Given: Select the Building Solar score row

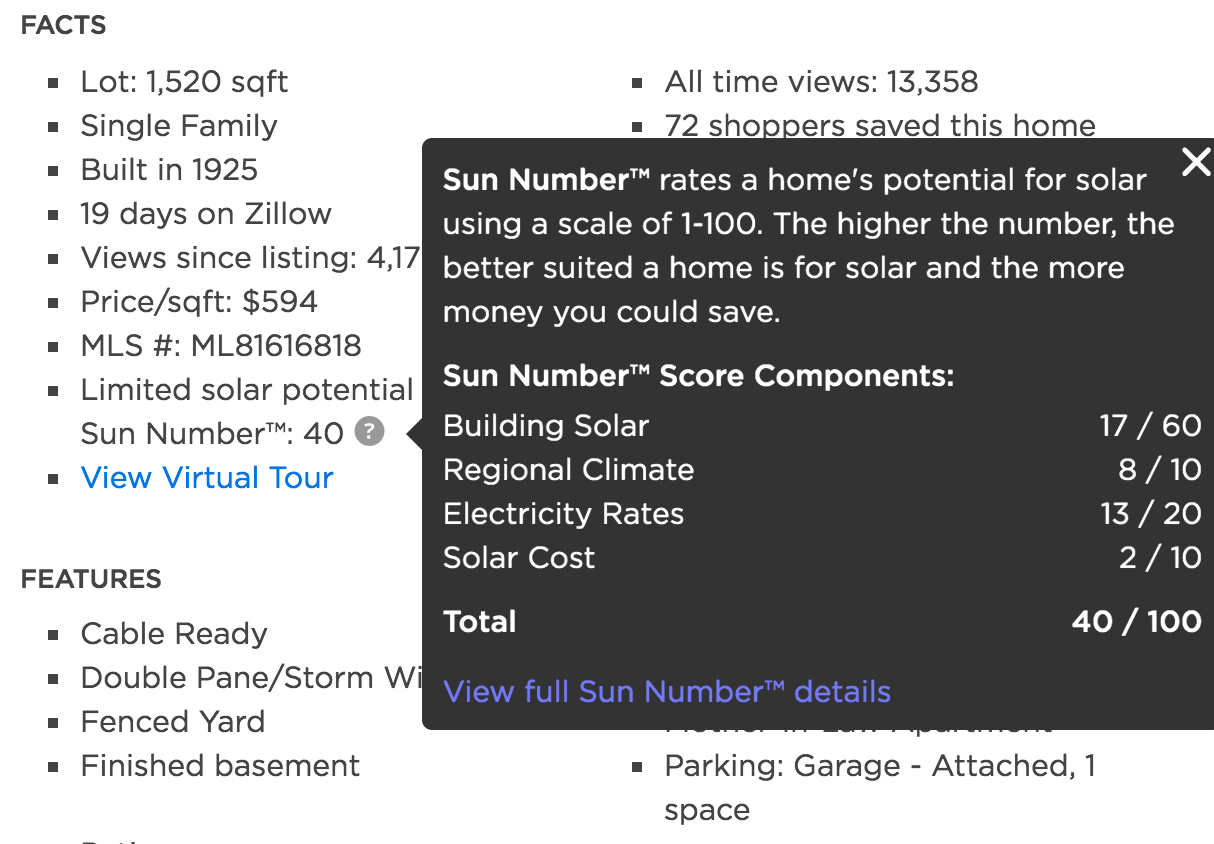Looking at the screenshot, I should 546,425.
